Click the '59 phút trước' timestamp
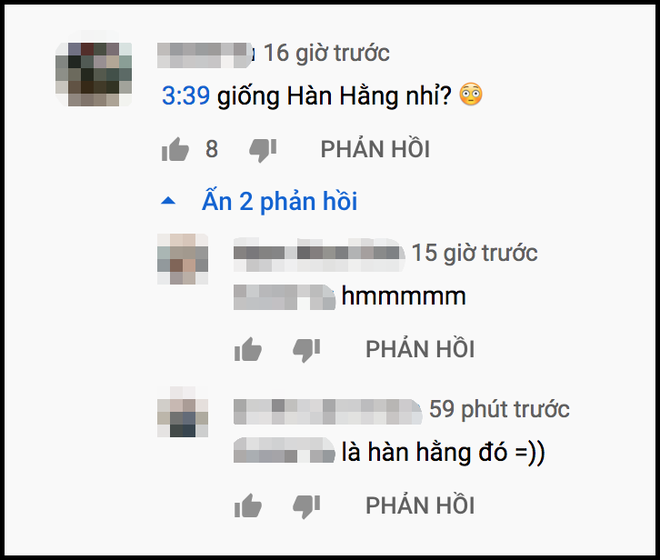The image size is (660, 560). pos(499,409)
